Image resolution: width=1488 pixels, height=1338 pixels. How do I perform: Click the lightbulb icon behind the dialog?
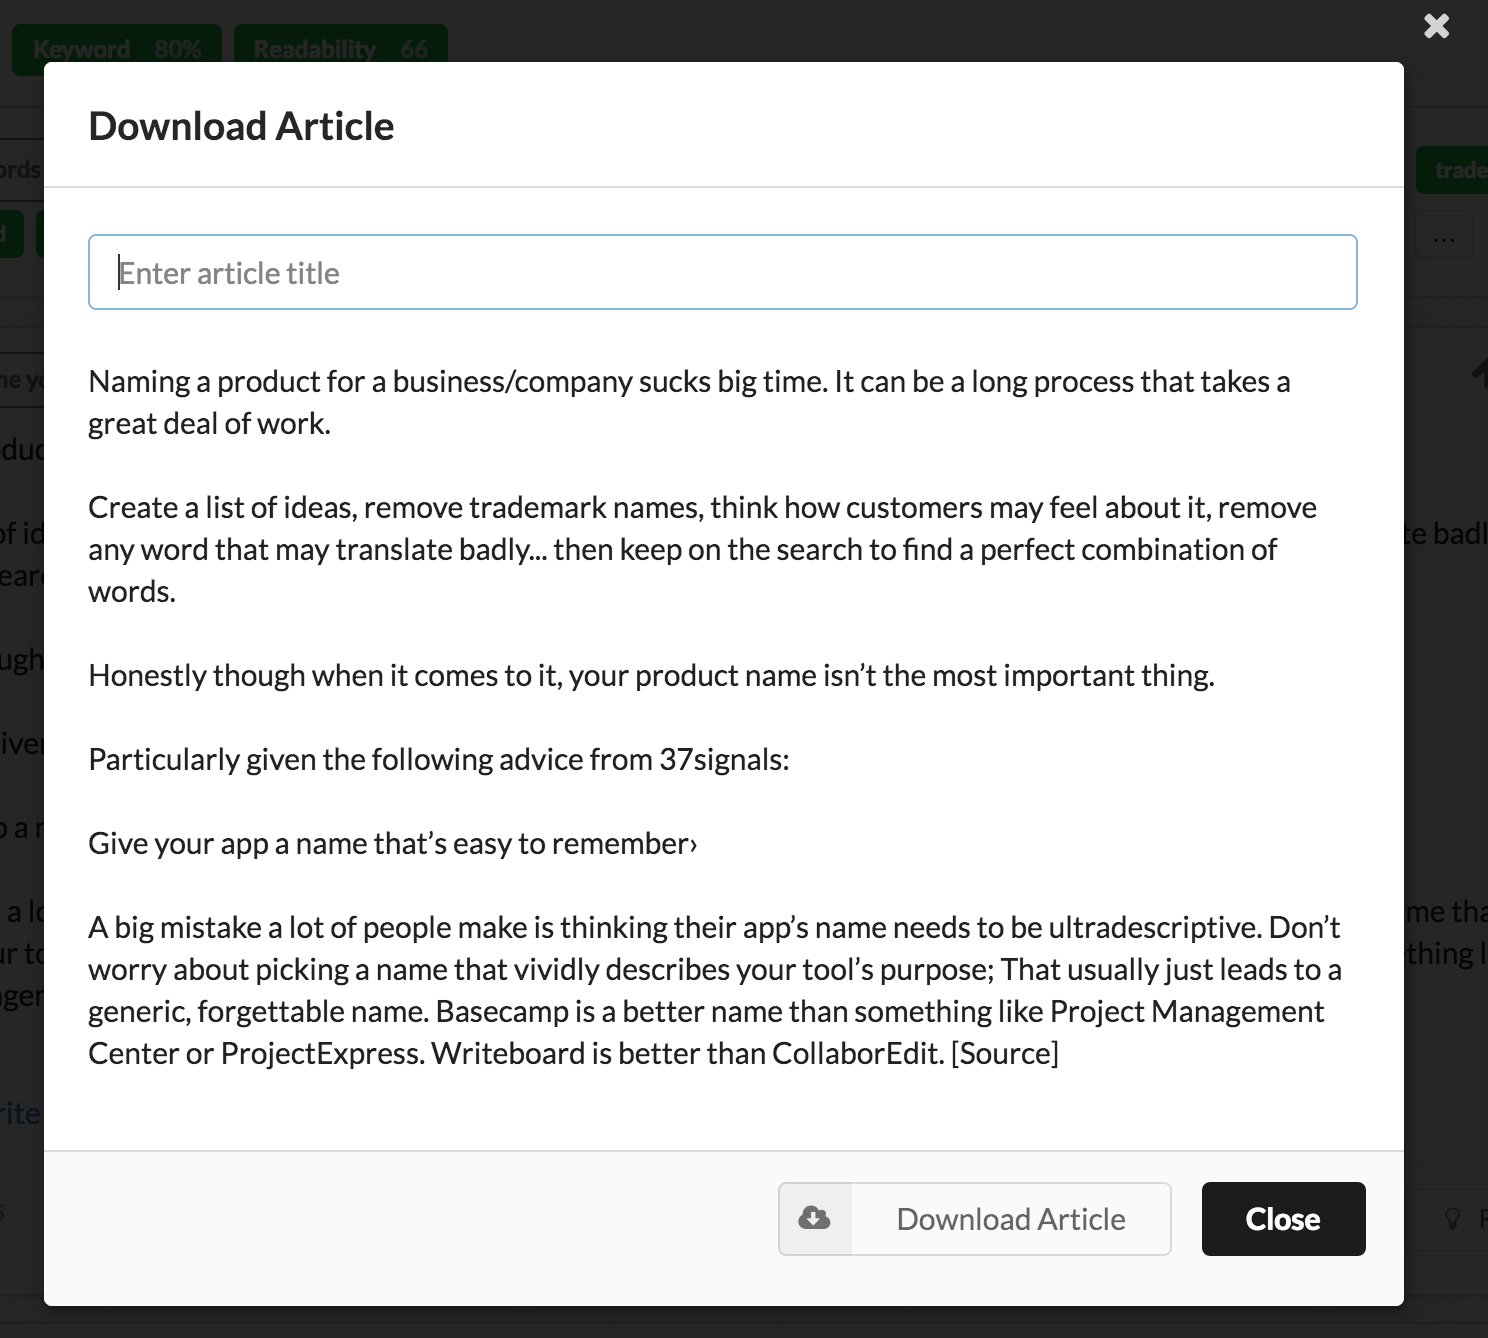click(1453, 1218)
